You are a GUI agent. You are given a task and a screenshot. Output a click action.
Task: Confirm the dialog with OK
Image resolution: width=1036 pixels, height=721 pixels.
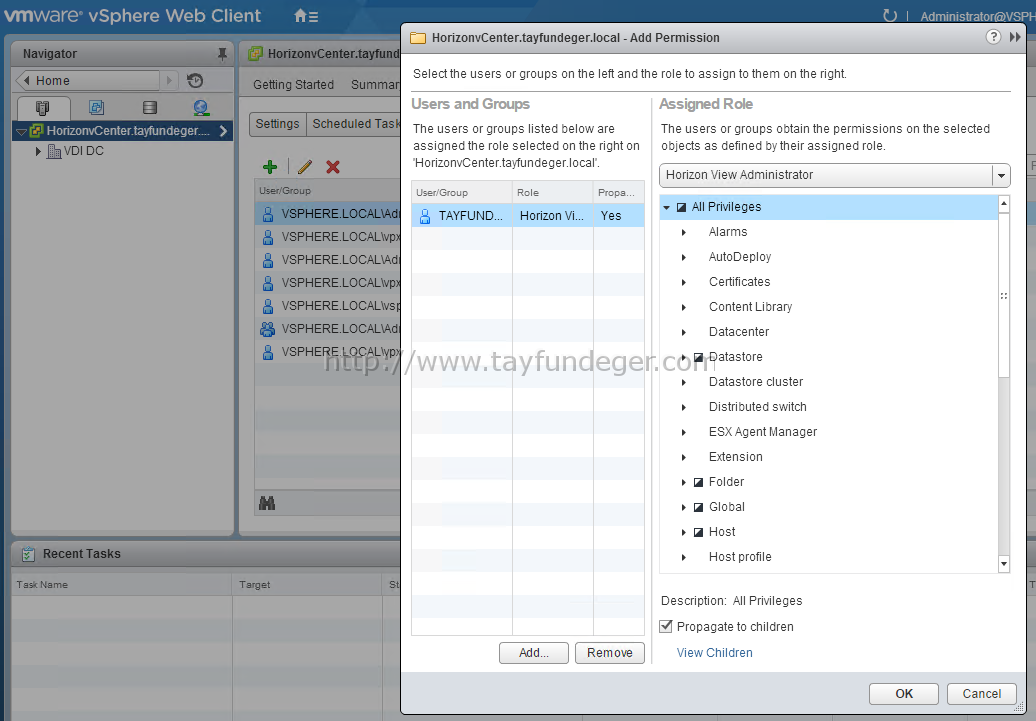tap(904, 694)
